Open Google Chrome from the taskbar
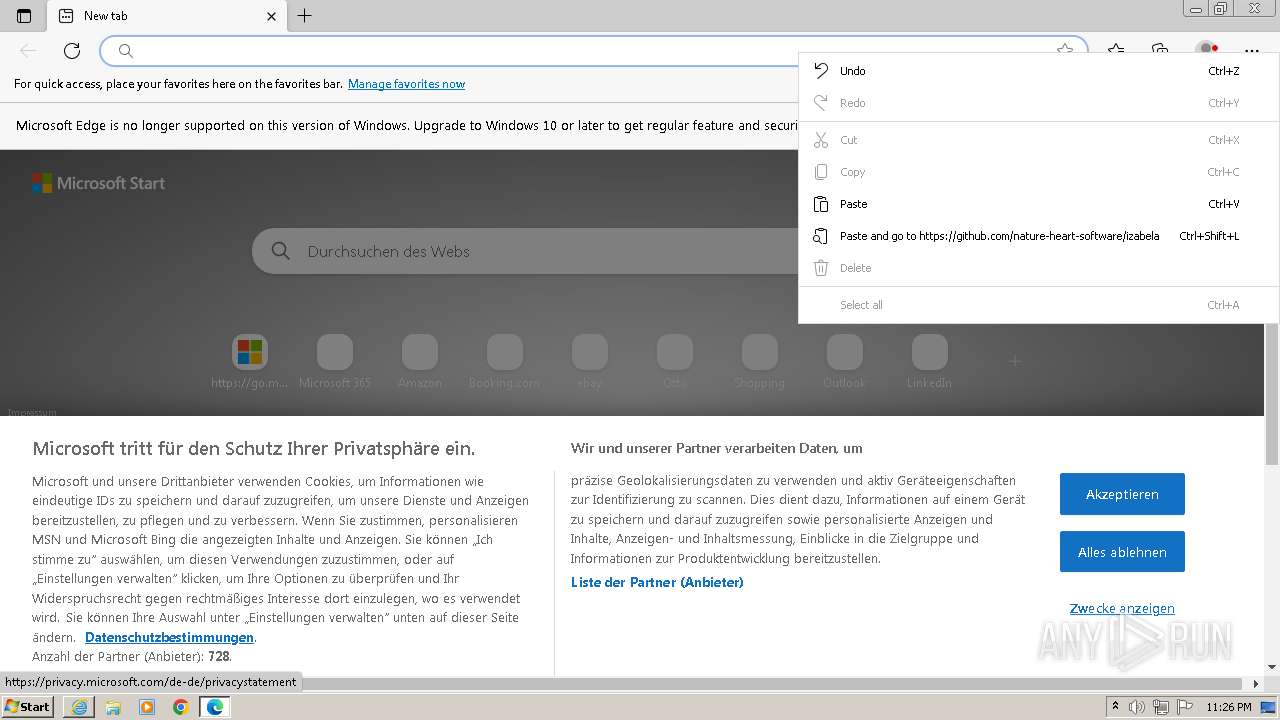1280x720 pixels. pos(181,707)
